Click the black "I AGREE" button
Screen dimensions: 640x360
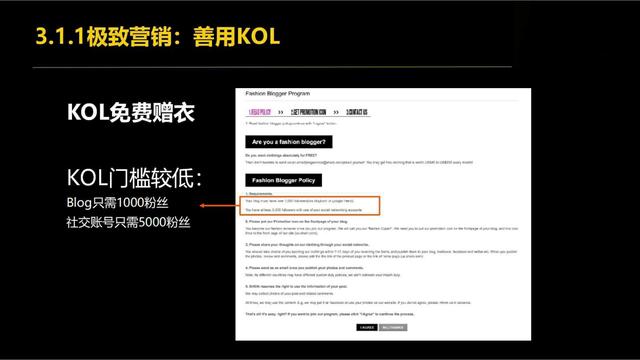[x=367, y=327]
